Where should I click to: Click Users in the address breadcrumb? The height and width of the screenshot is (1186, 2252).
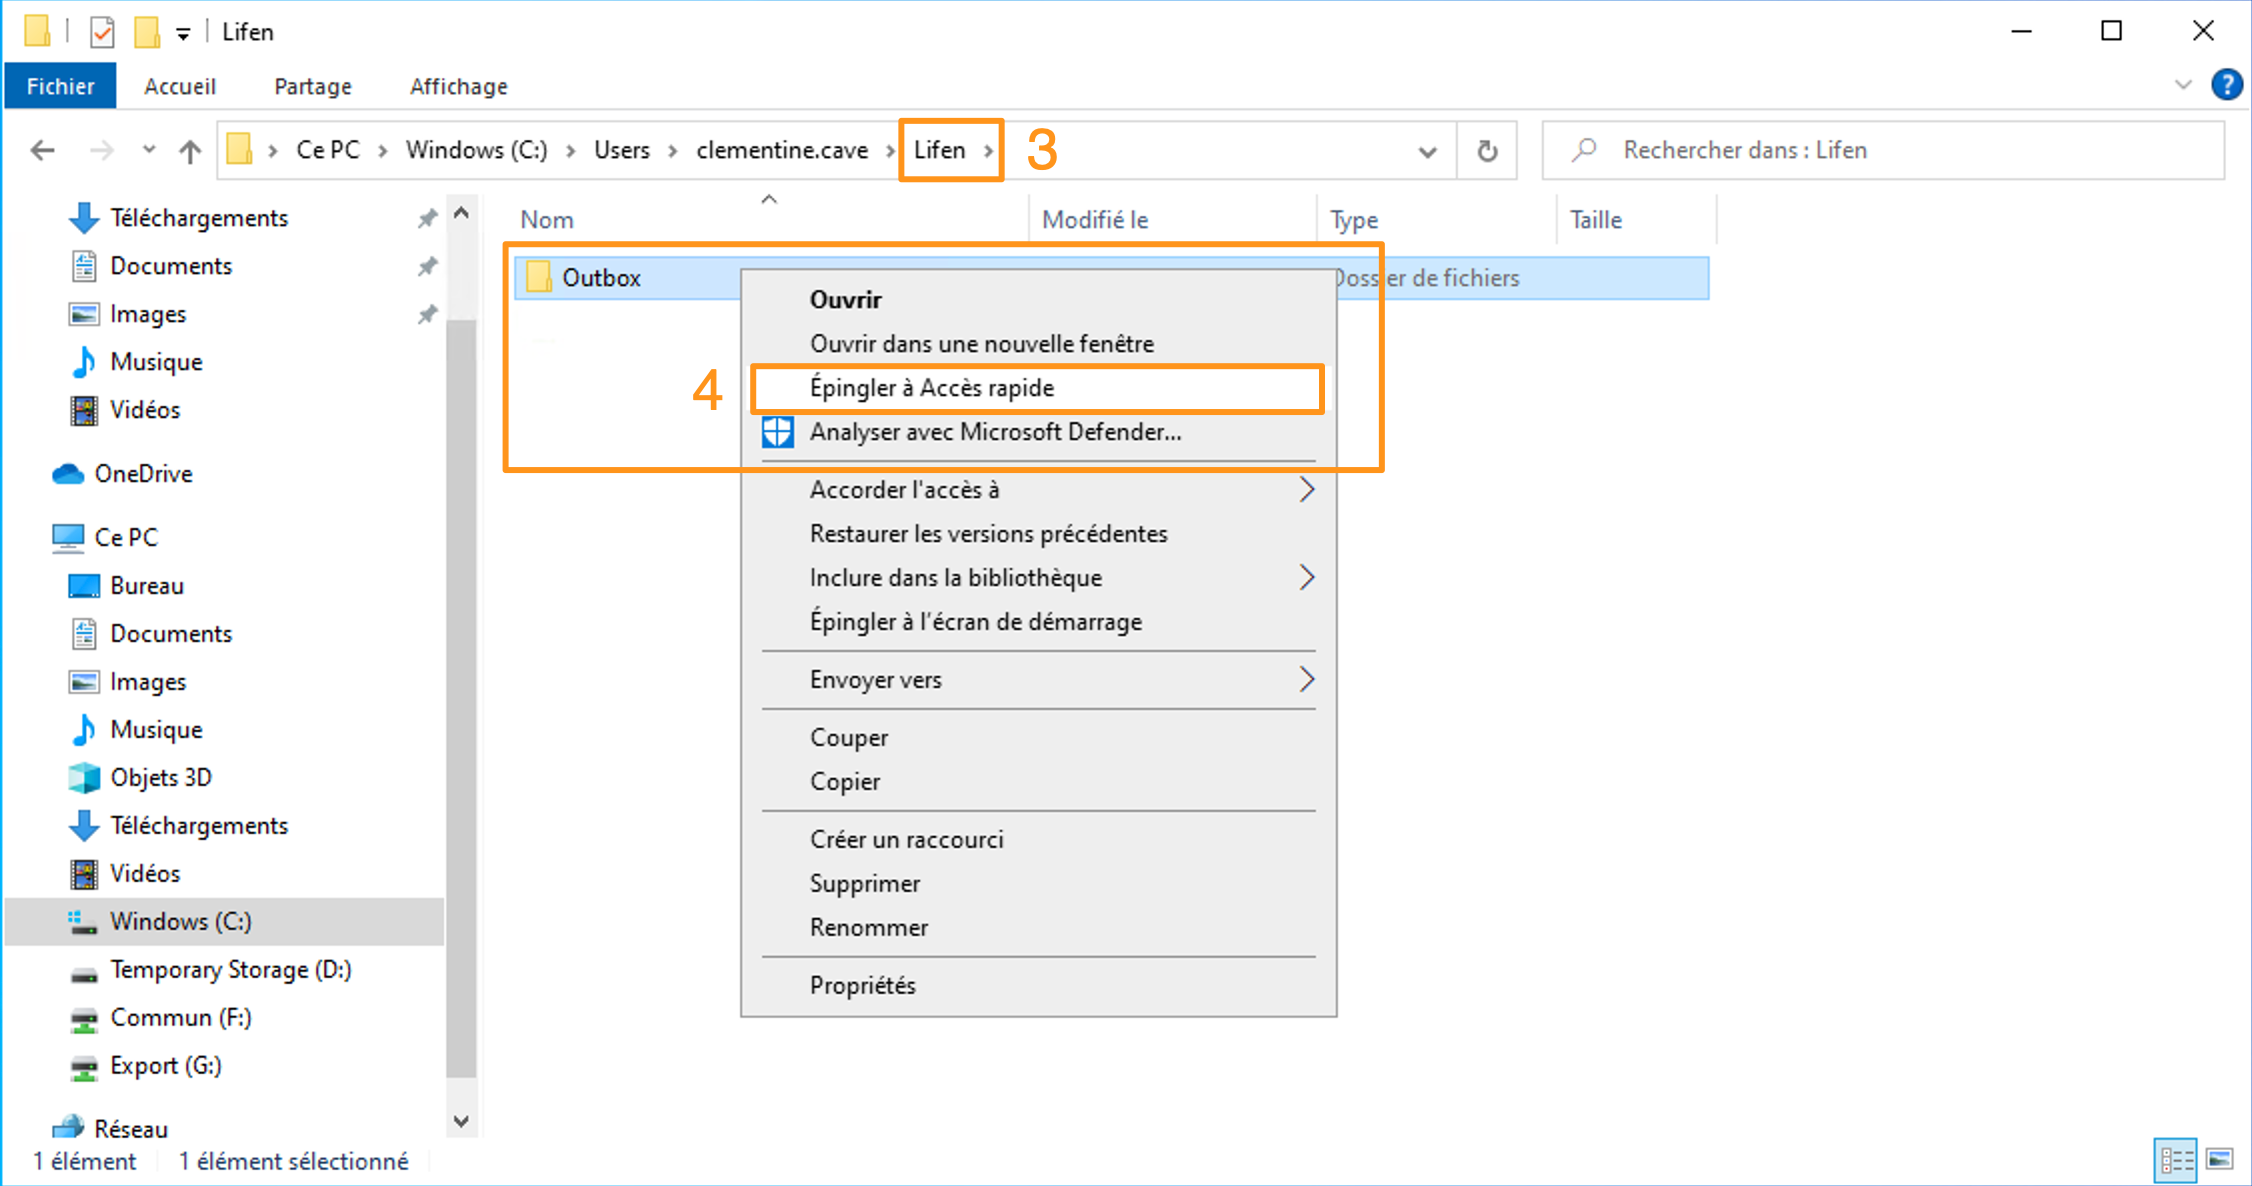pyautogui.click(x=622, y=150)
